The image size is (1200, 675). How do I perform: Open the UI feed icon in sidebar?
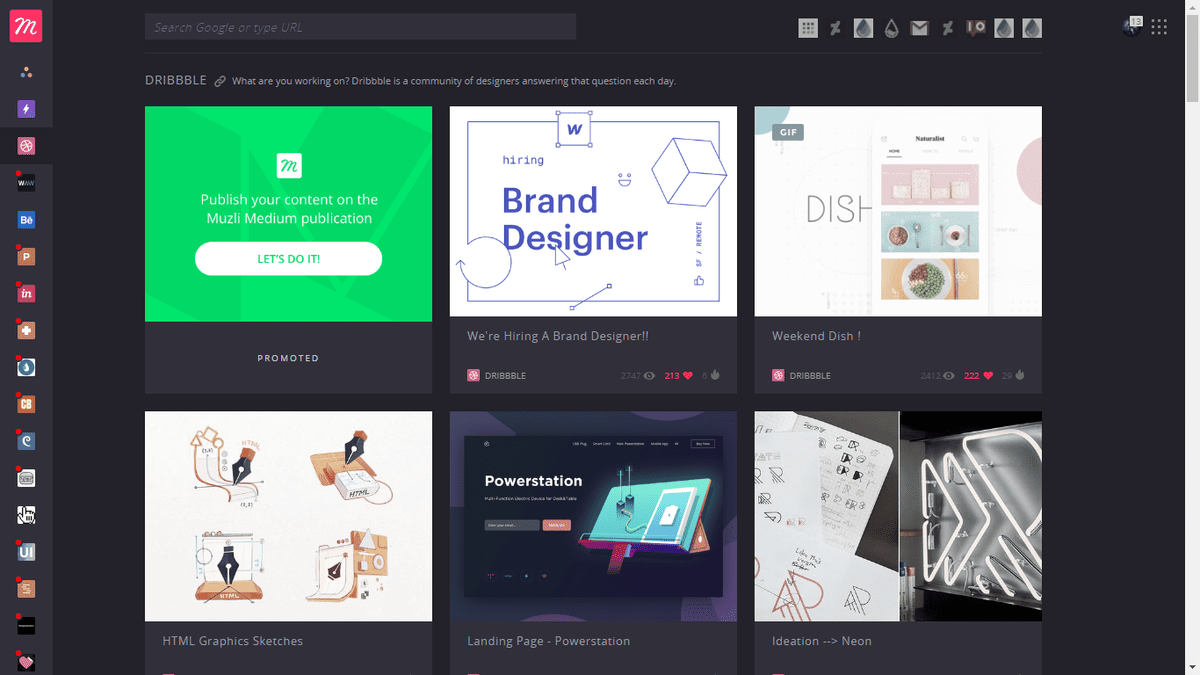point(26,552)
